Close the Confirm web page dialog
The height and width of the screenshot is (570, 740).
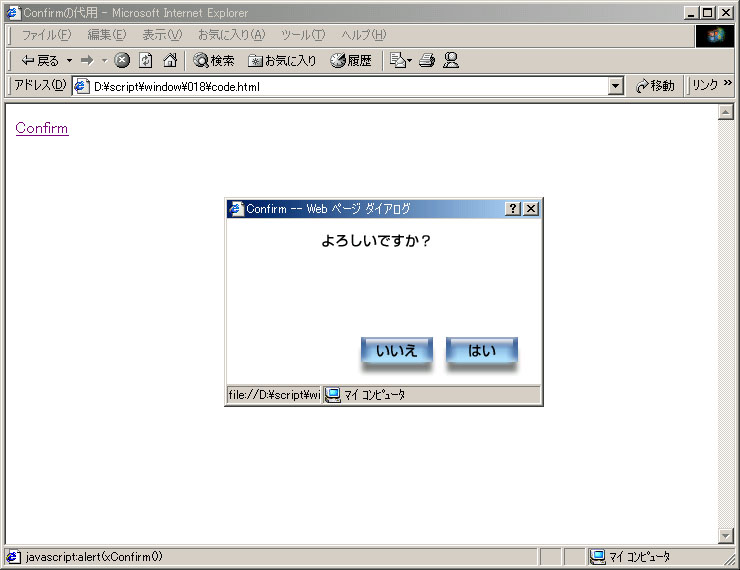tap(531, 209)
